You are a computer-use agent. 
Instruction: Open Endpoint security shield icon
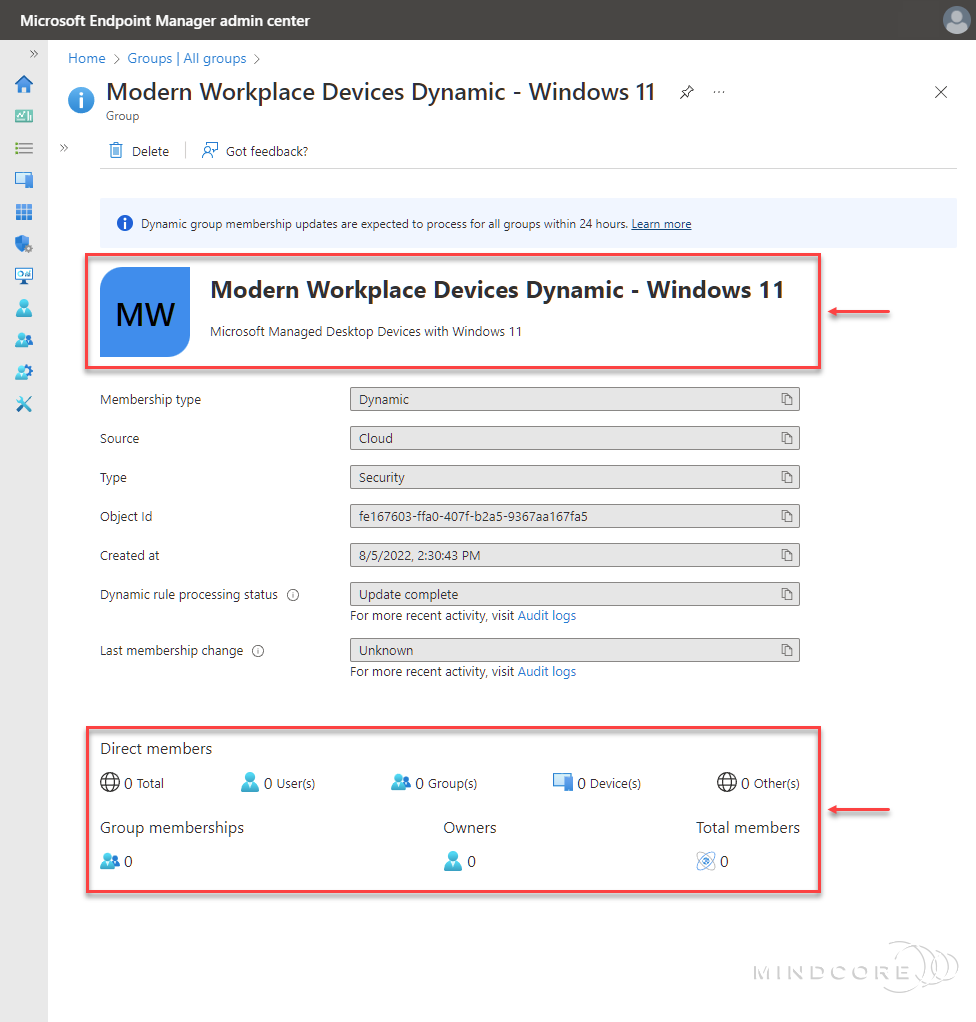(x=24, y=244)
